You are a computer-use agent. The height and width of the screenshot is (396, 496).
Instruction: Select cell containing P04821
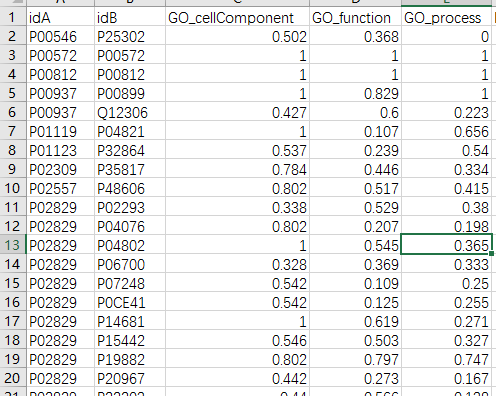130,131
